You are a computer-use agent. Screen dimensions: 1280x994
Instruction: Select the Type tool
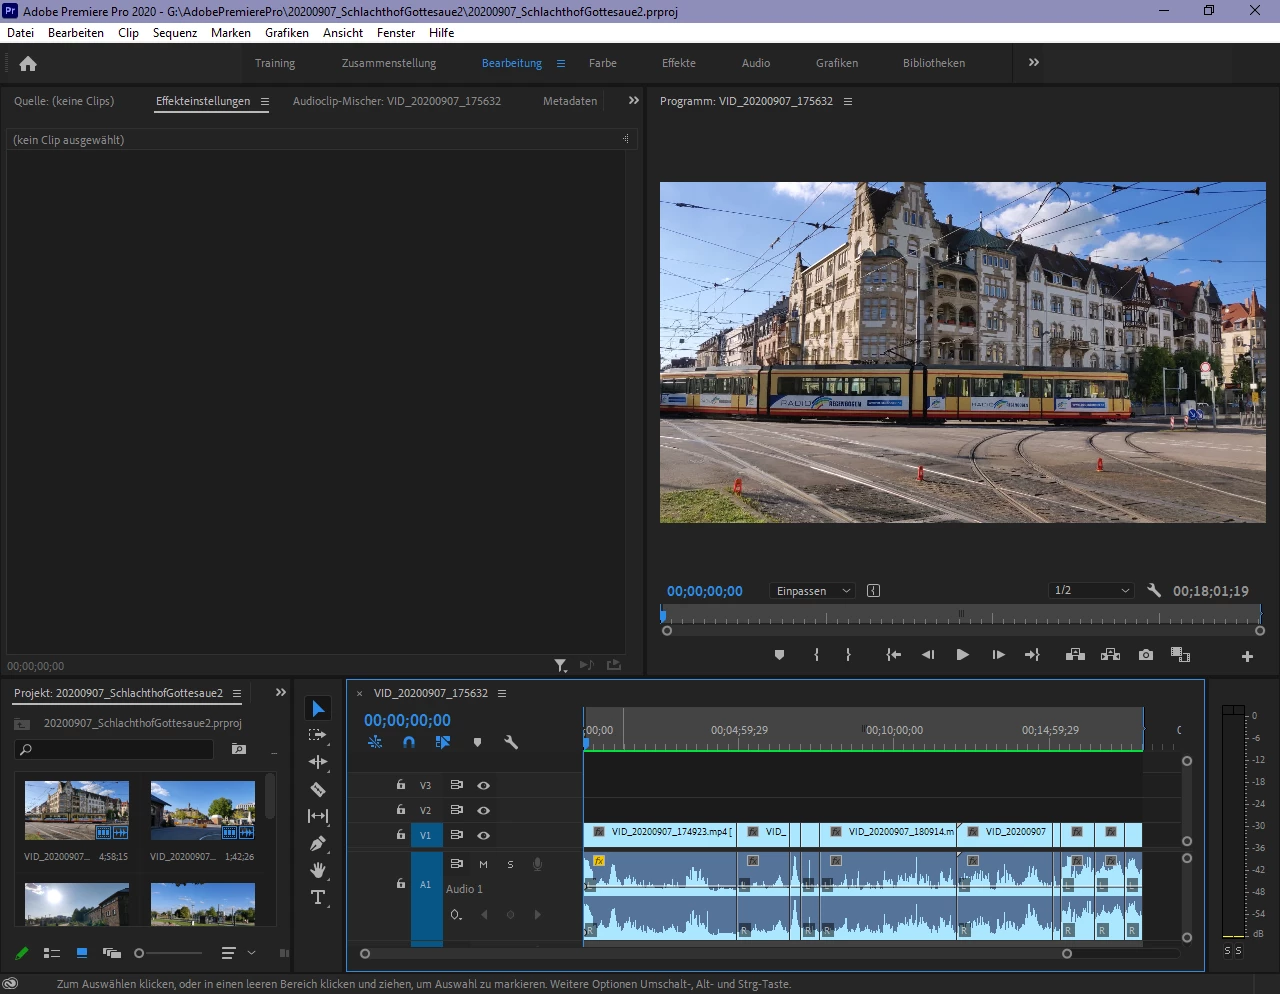coord(318,897)
